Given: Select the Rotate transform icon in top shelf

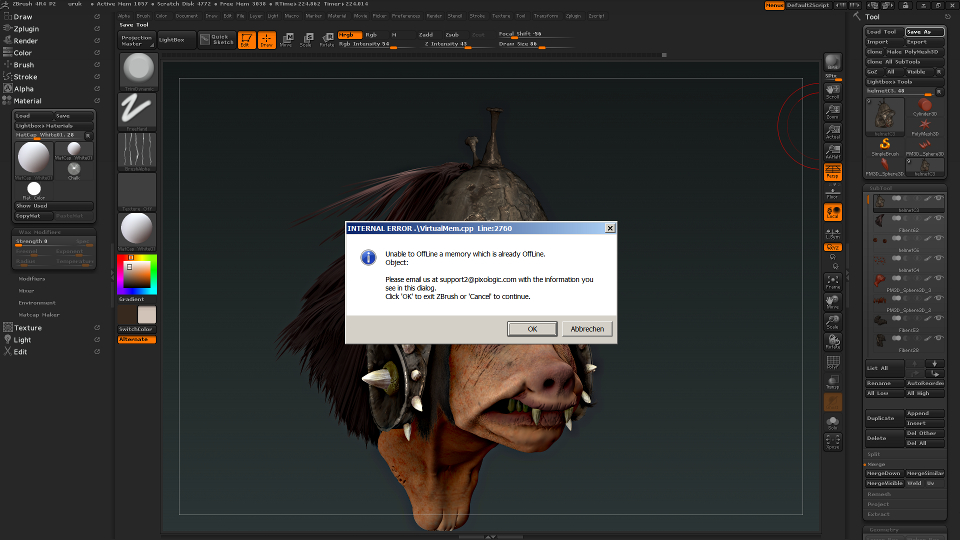Looking at the screenshot, I should click(327, 40).
